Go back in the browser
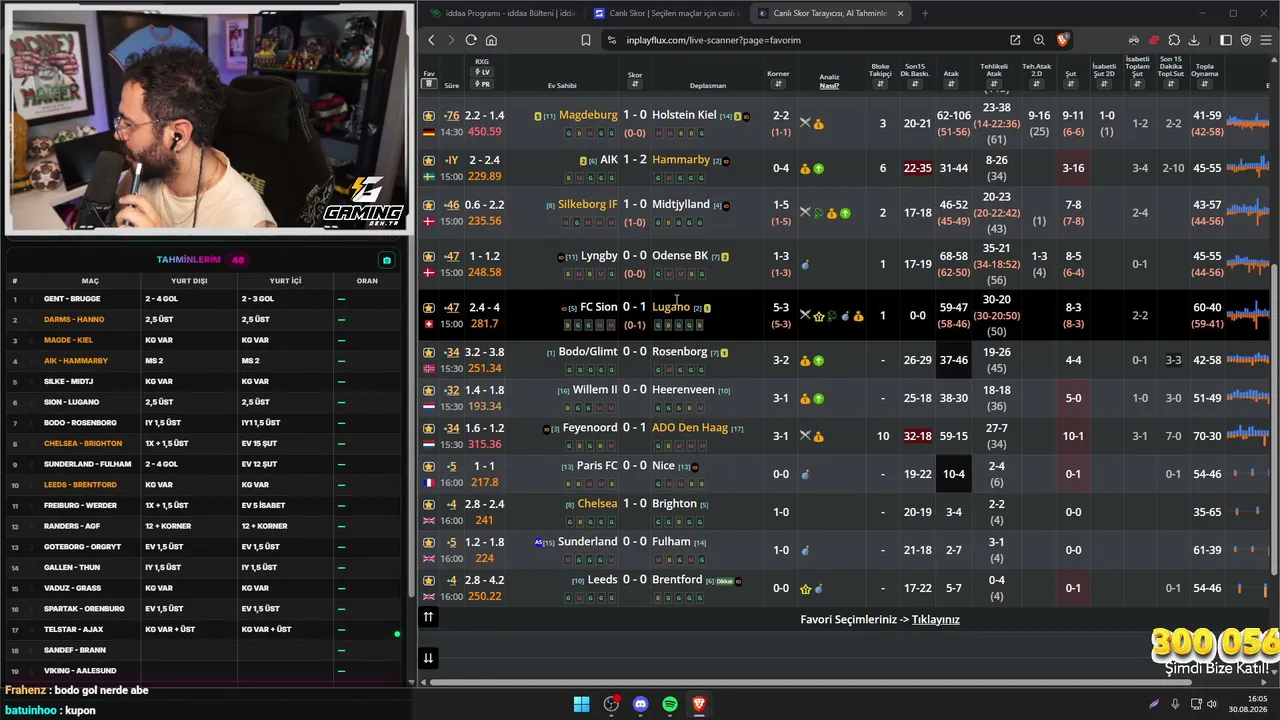The height and width of the screenshot is (720, 1280). (431, 40)
